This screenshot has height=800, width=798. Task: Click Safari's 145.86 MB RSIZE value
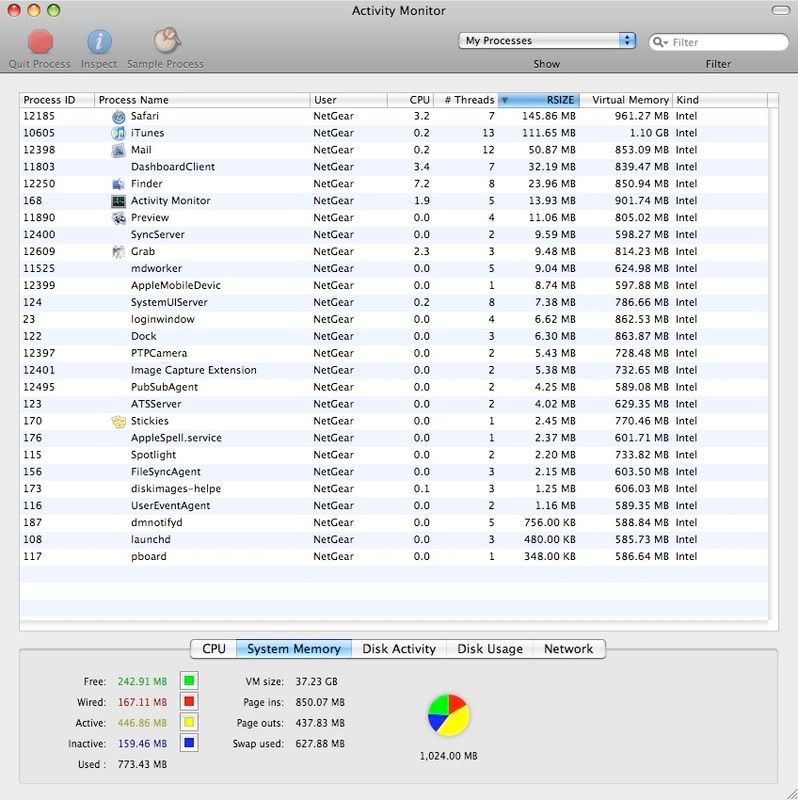(548, 116)
